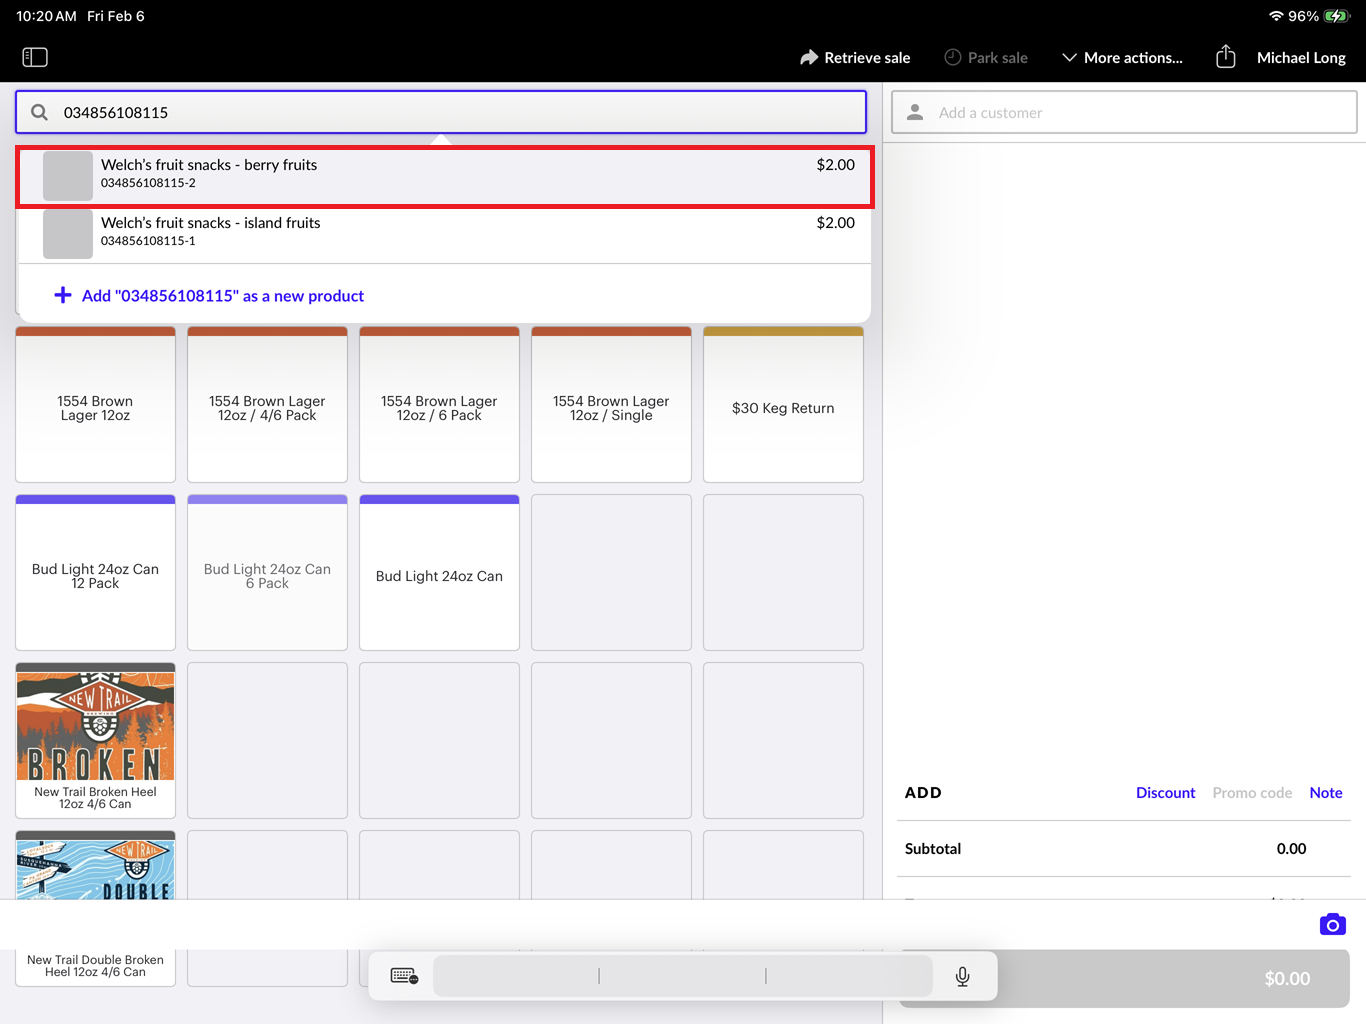
Task: Add 1554 Brown Lager 12oz / 6 Pack
Action: tap(439, 405)
